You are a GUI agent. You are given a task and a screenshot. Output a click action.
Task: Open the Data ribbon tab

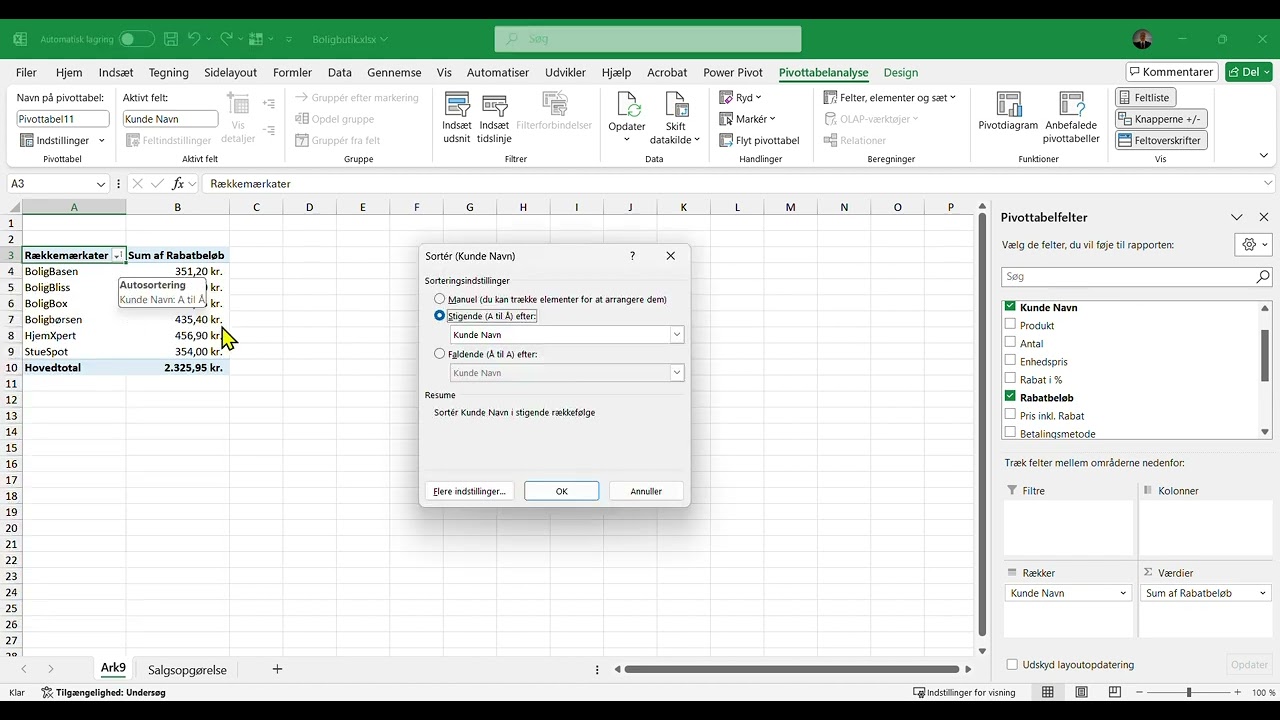[340, 73]
